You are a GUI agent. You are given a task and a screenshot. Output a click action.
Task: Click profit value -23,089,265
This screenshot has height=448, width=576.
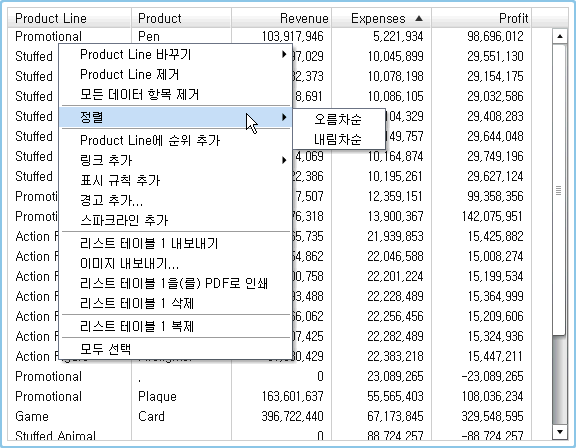pyautogui.click(x=493, y=376)
